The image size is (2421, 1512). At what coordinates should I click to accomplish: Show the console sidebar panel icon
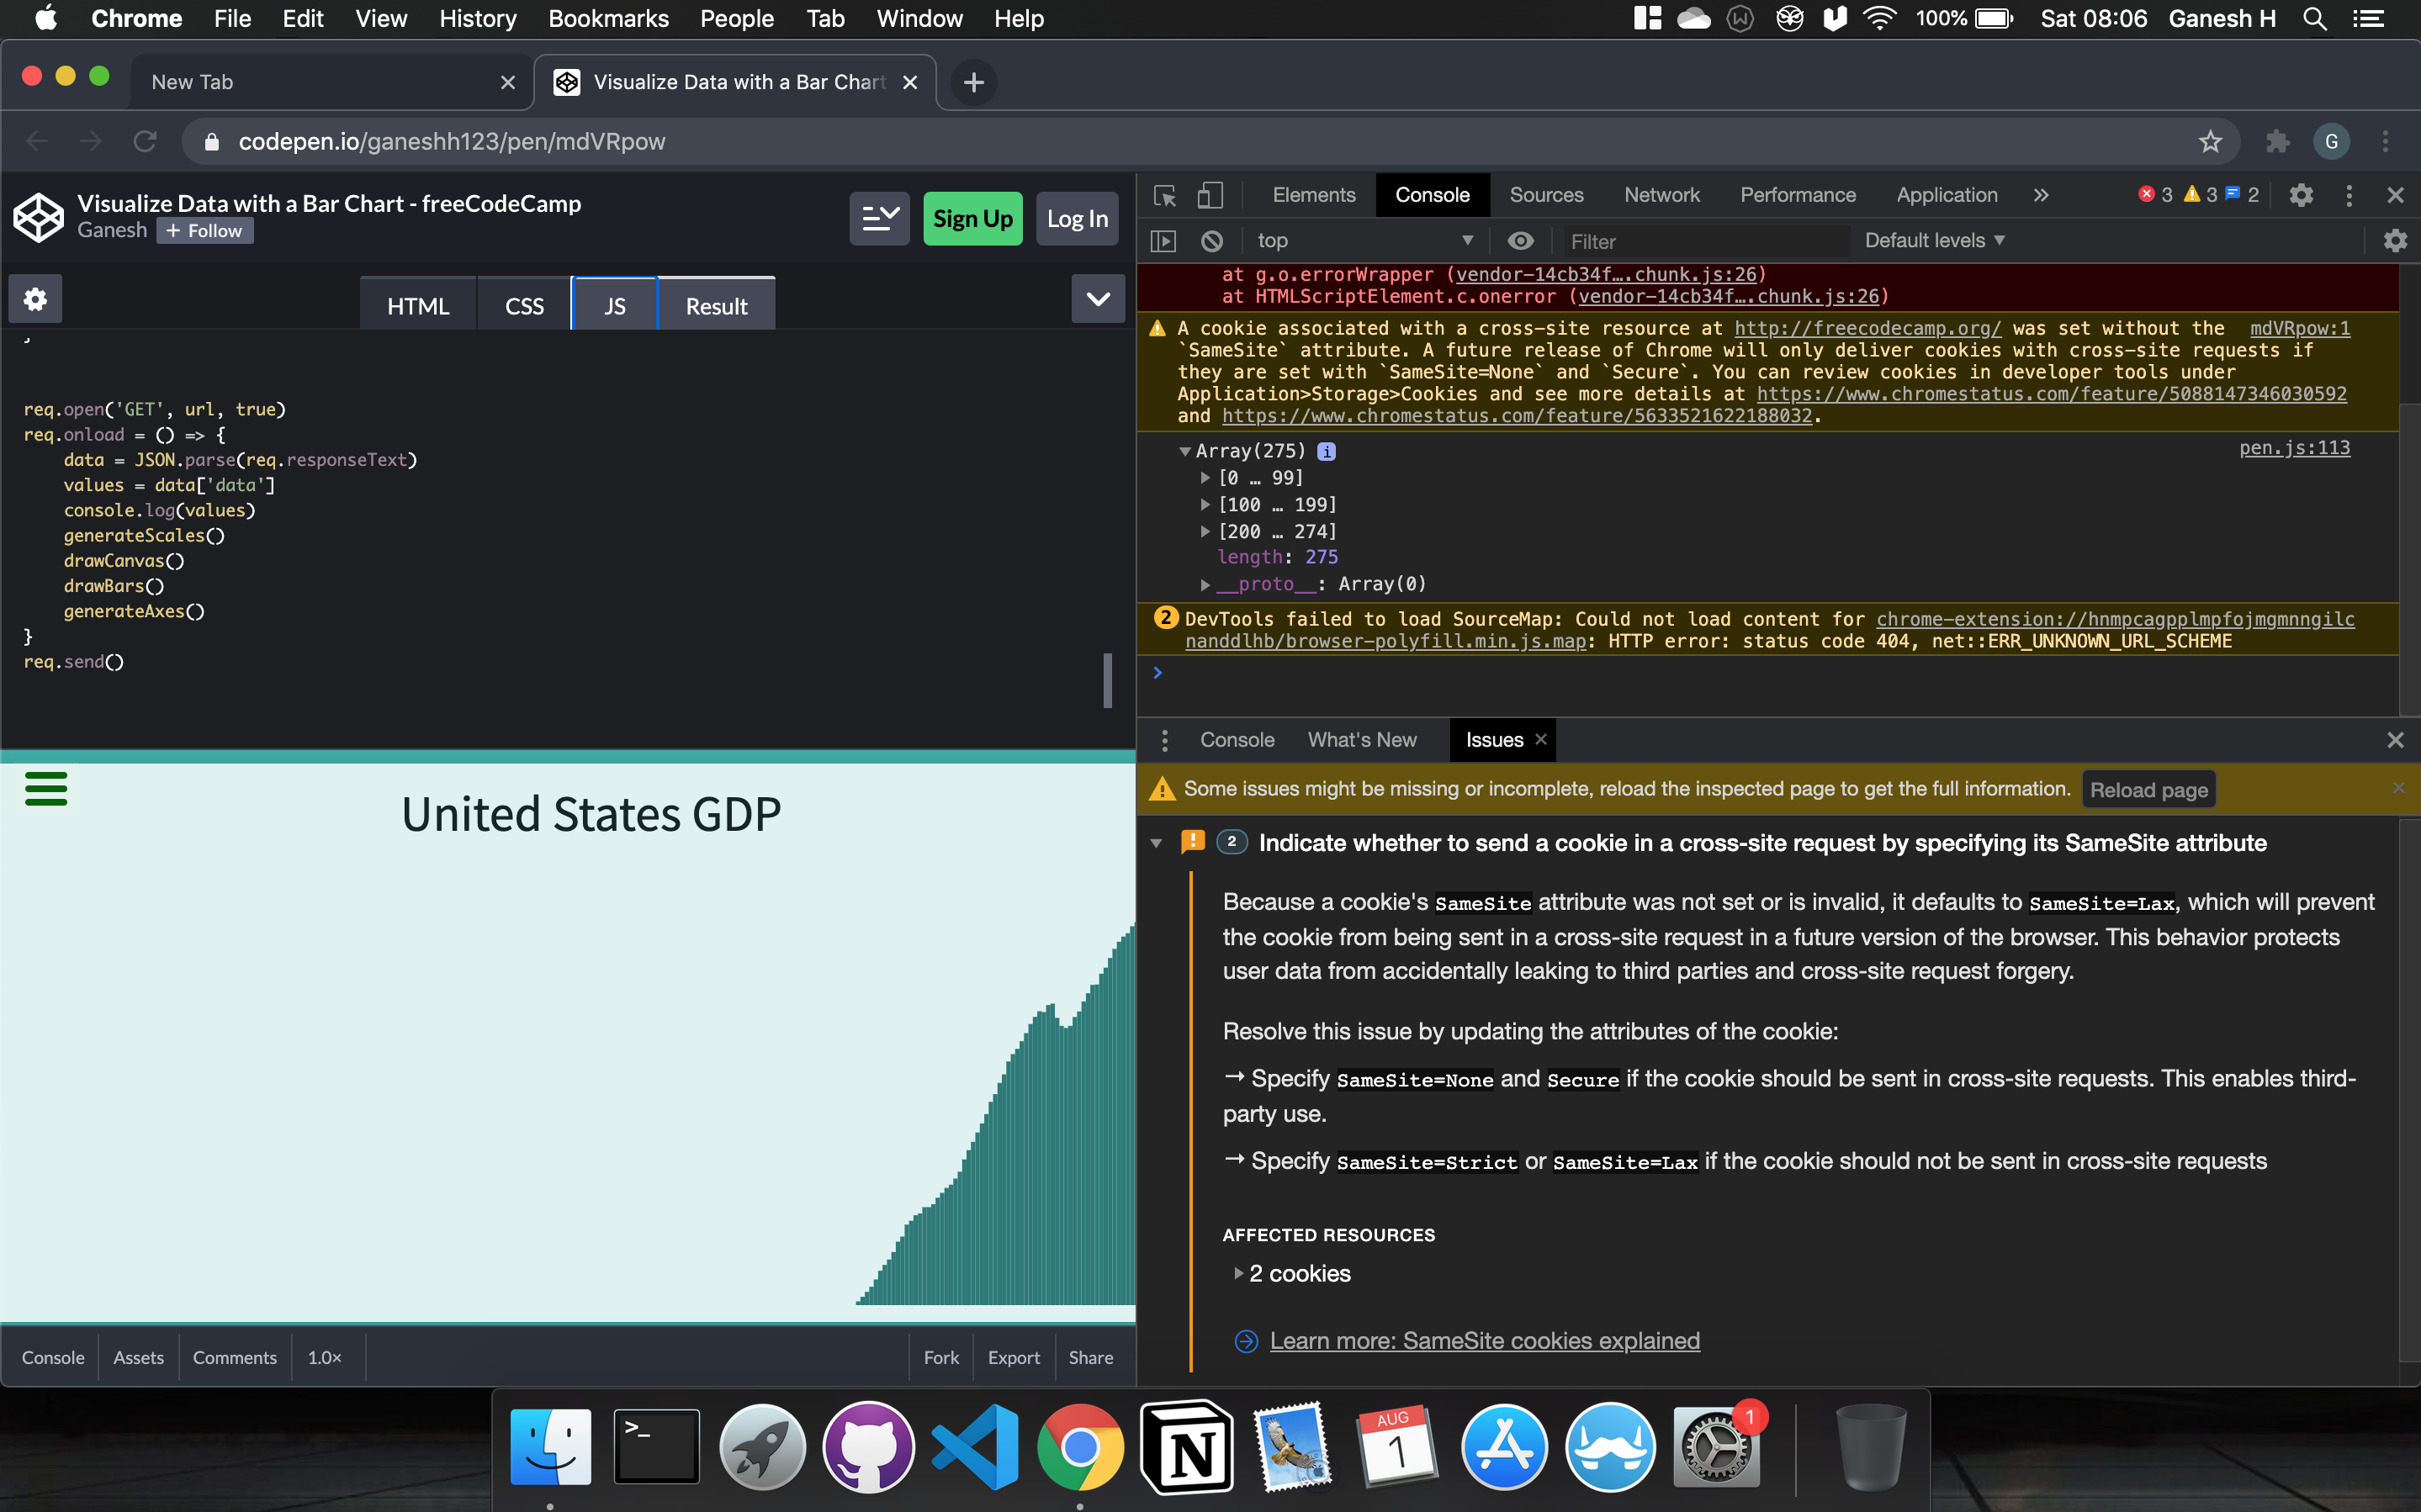tap(1163, 241)
